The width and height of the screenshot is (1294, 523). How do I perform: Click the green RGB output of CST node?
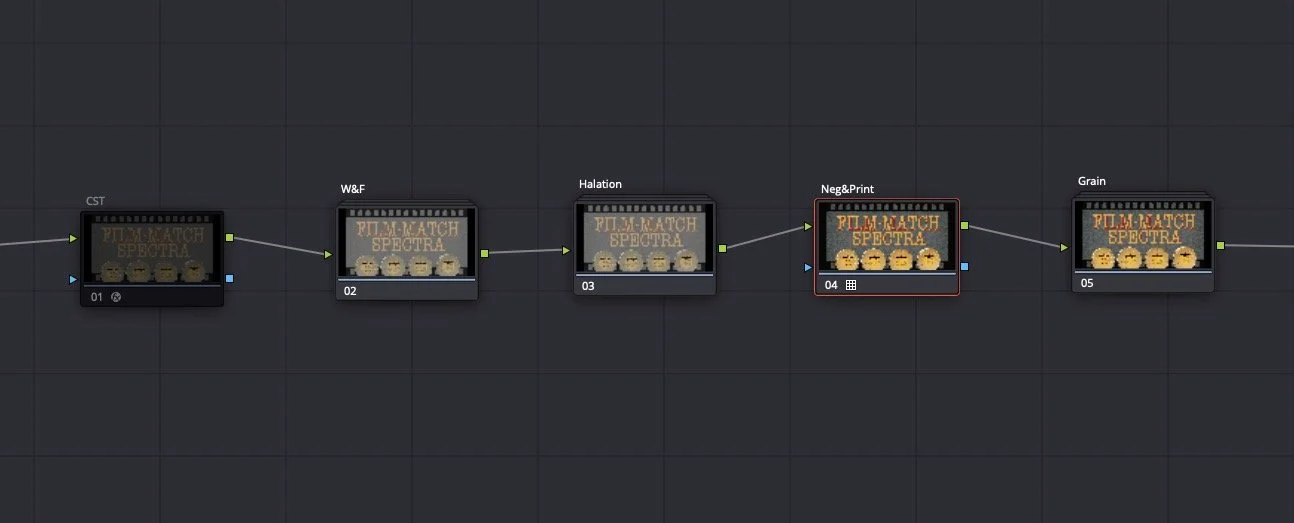tap(230, 238)
